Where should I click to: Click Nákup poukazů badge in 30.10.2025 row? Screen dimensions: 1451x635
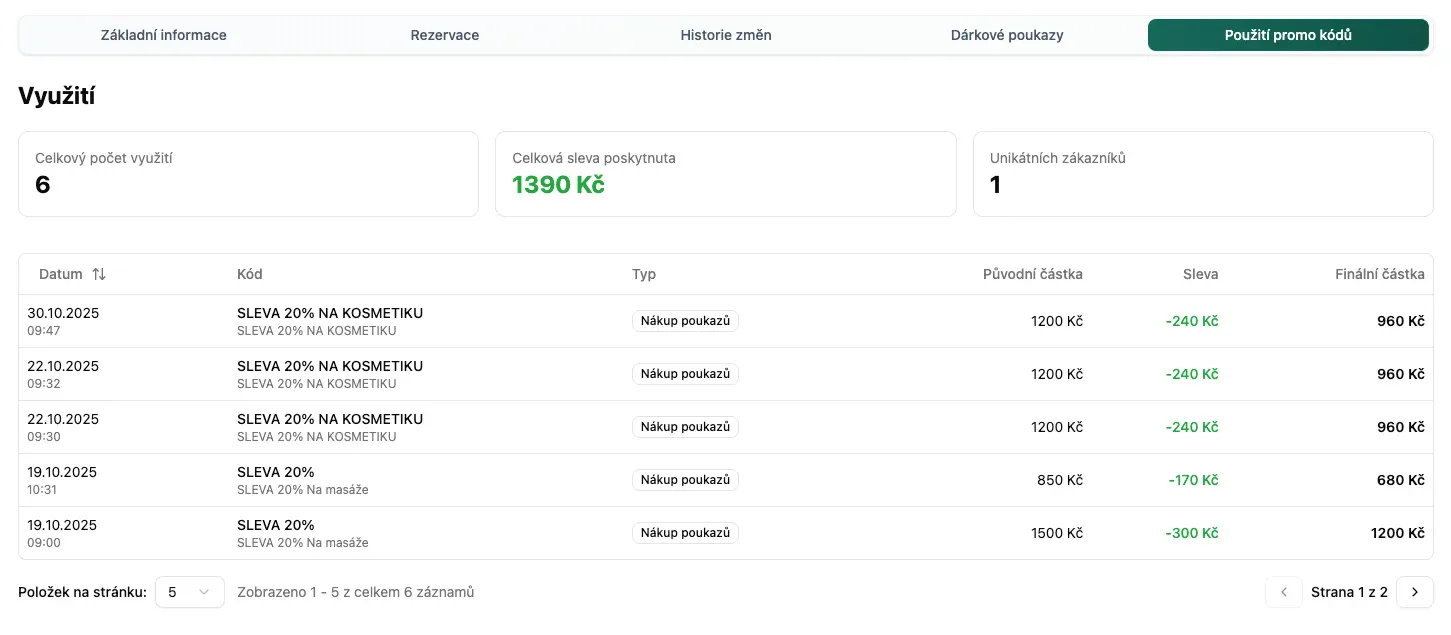tap(685, 321)
